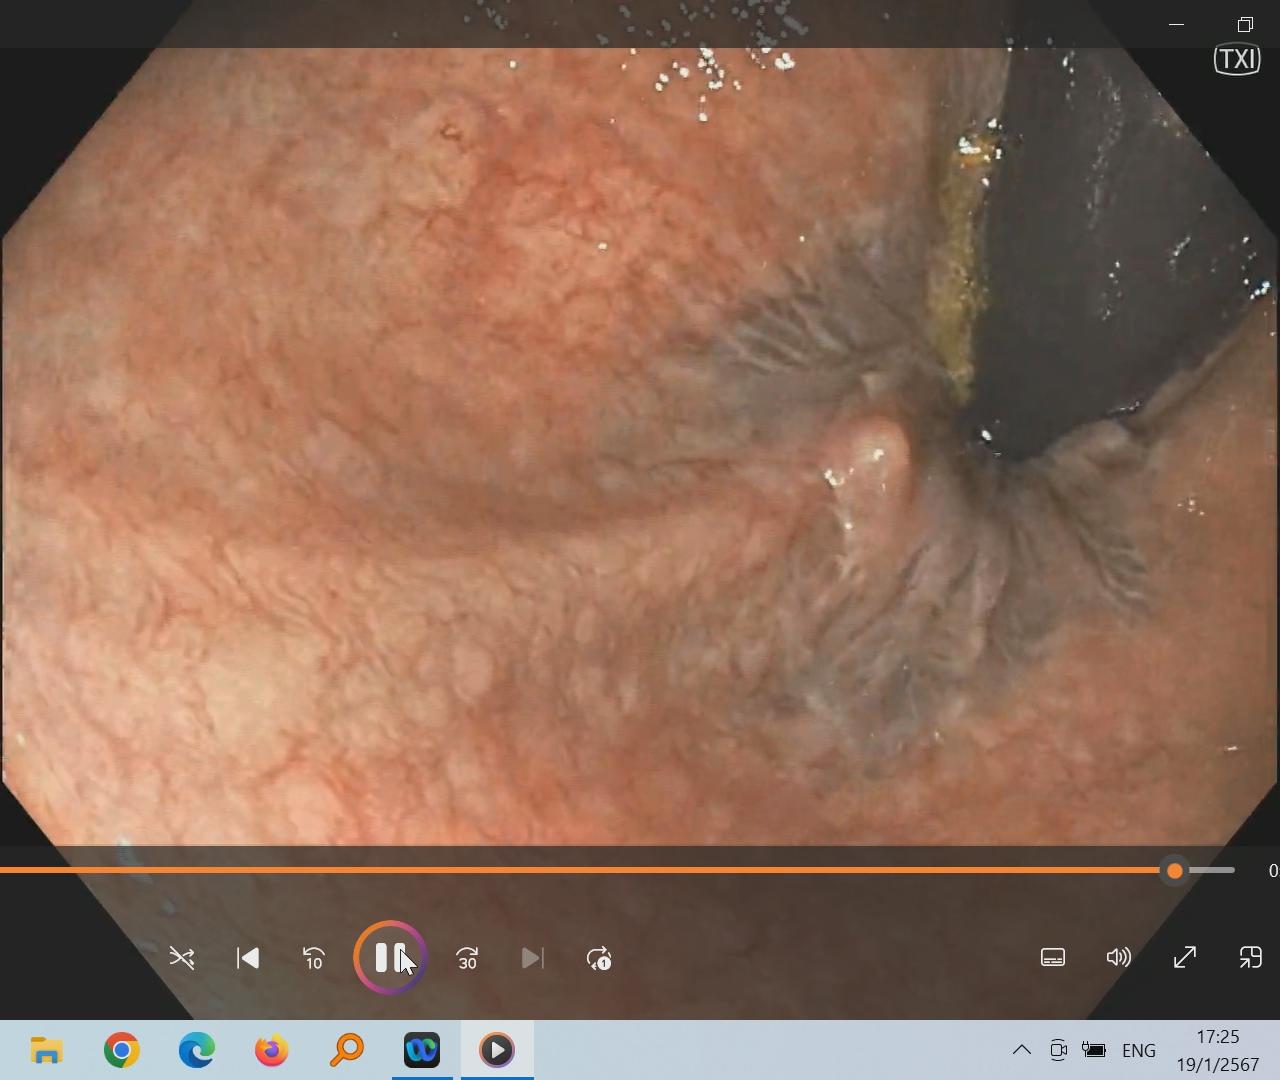Open the subtitles and captions menu
This screenshot has width=1280, height=1080.
click(1053, 958)
